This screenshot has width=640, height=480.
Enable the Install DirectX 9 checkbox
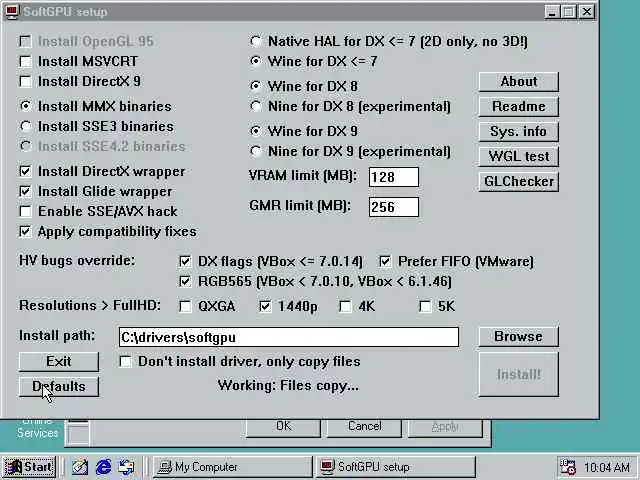25,82
